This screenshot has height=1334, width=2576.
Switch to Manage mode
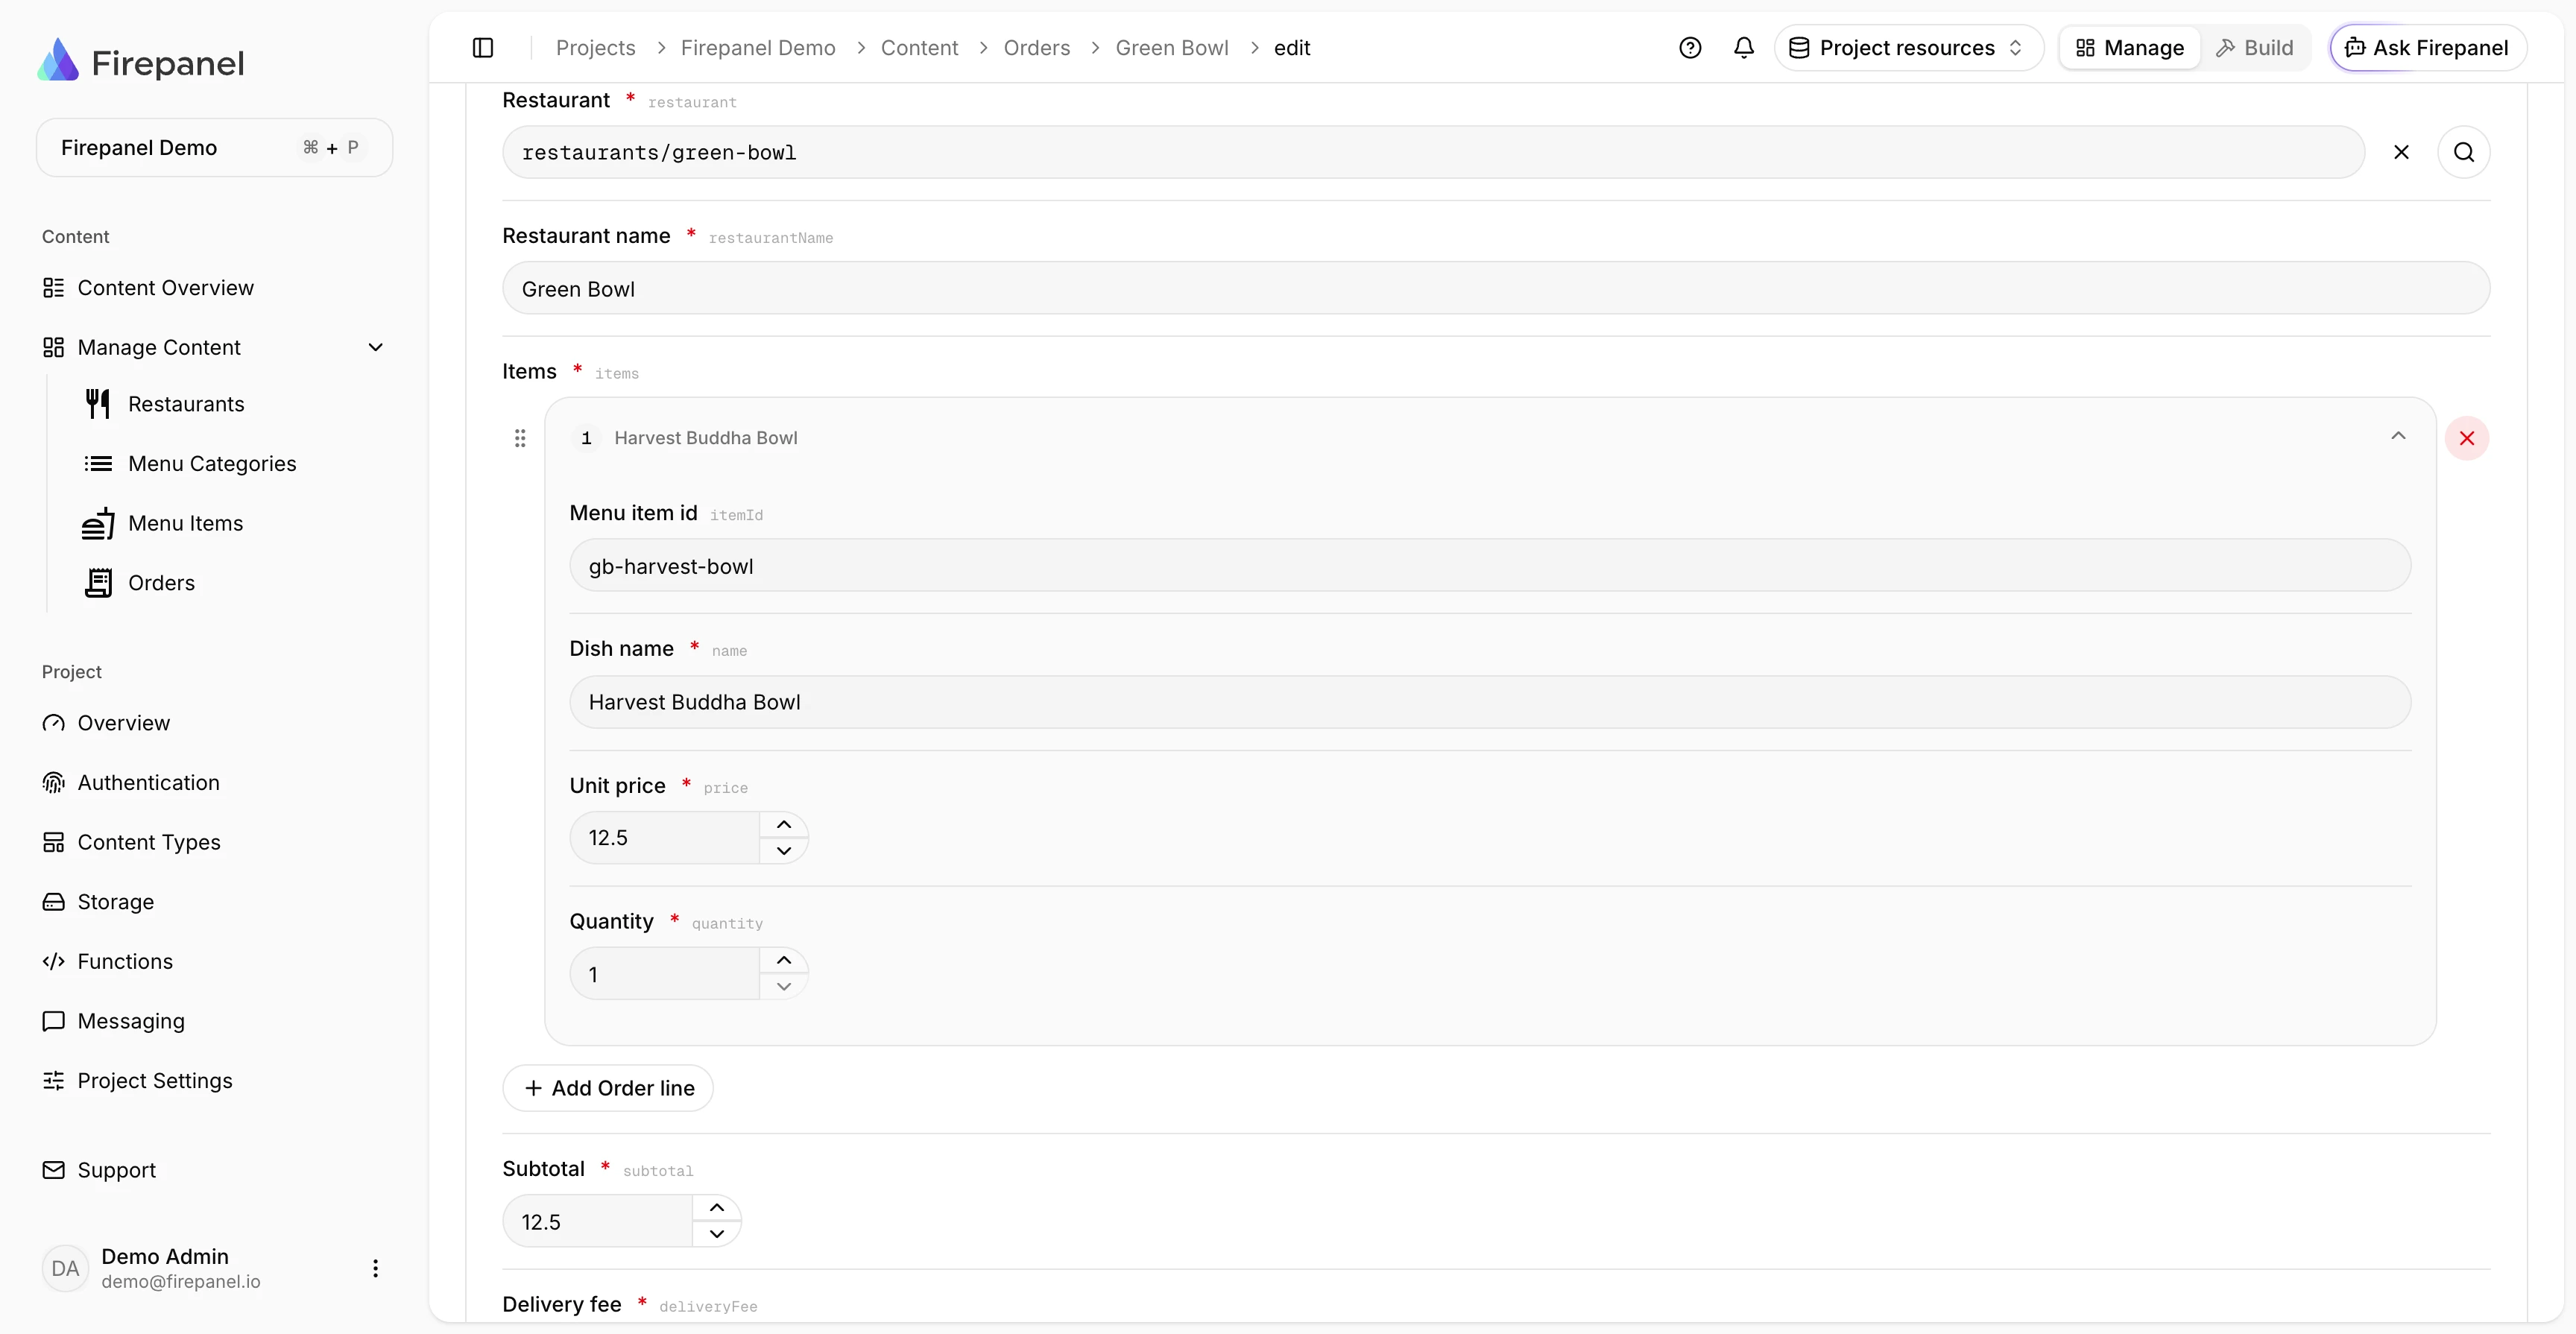point(2130,48)
